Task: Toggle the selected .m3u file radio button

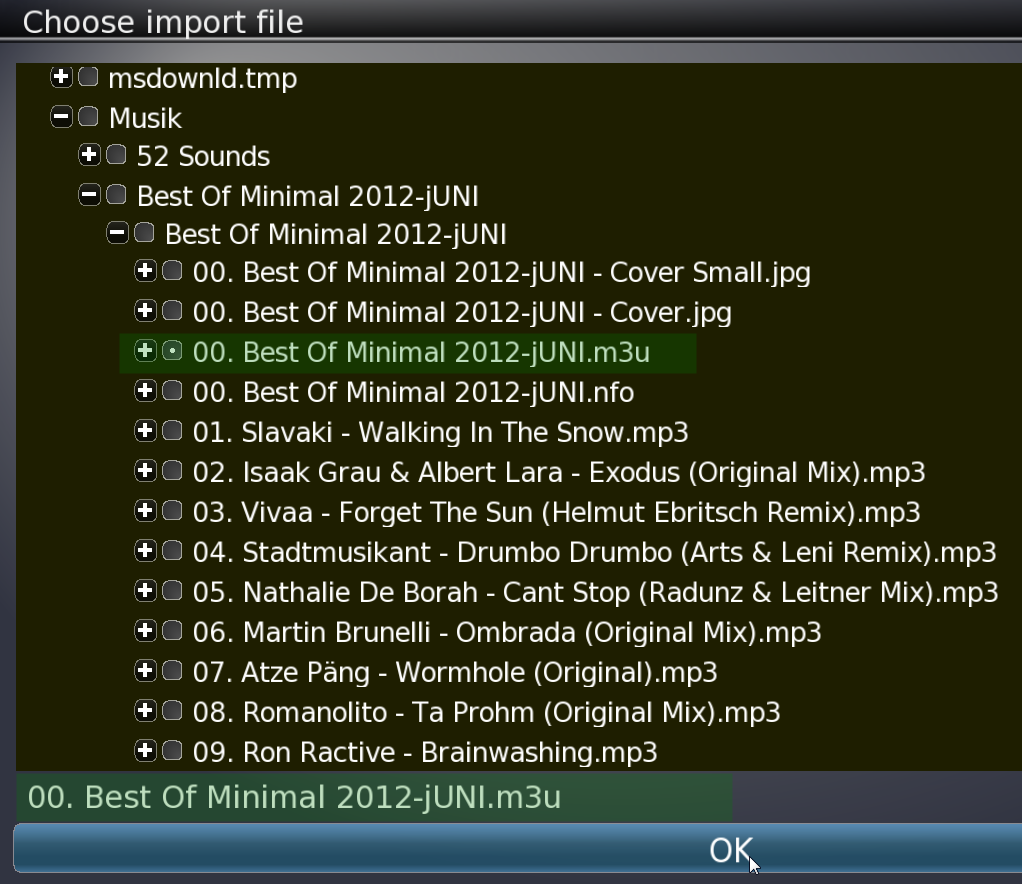Action: tap(172, 351)
